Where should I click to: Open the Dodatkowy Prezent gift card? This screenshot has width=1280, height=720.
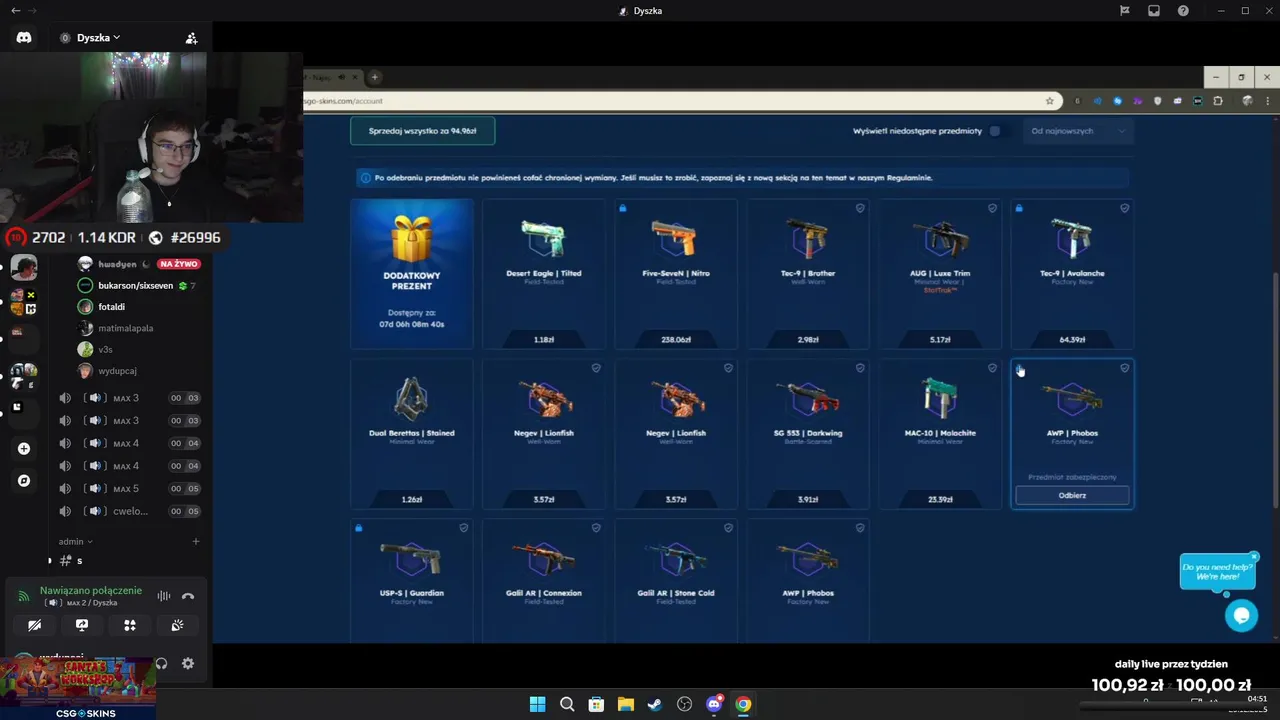click(412, 273)
